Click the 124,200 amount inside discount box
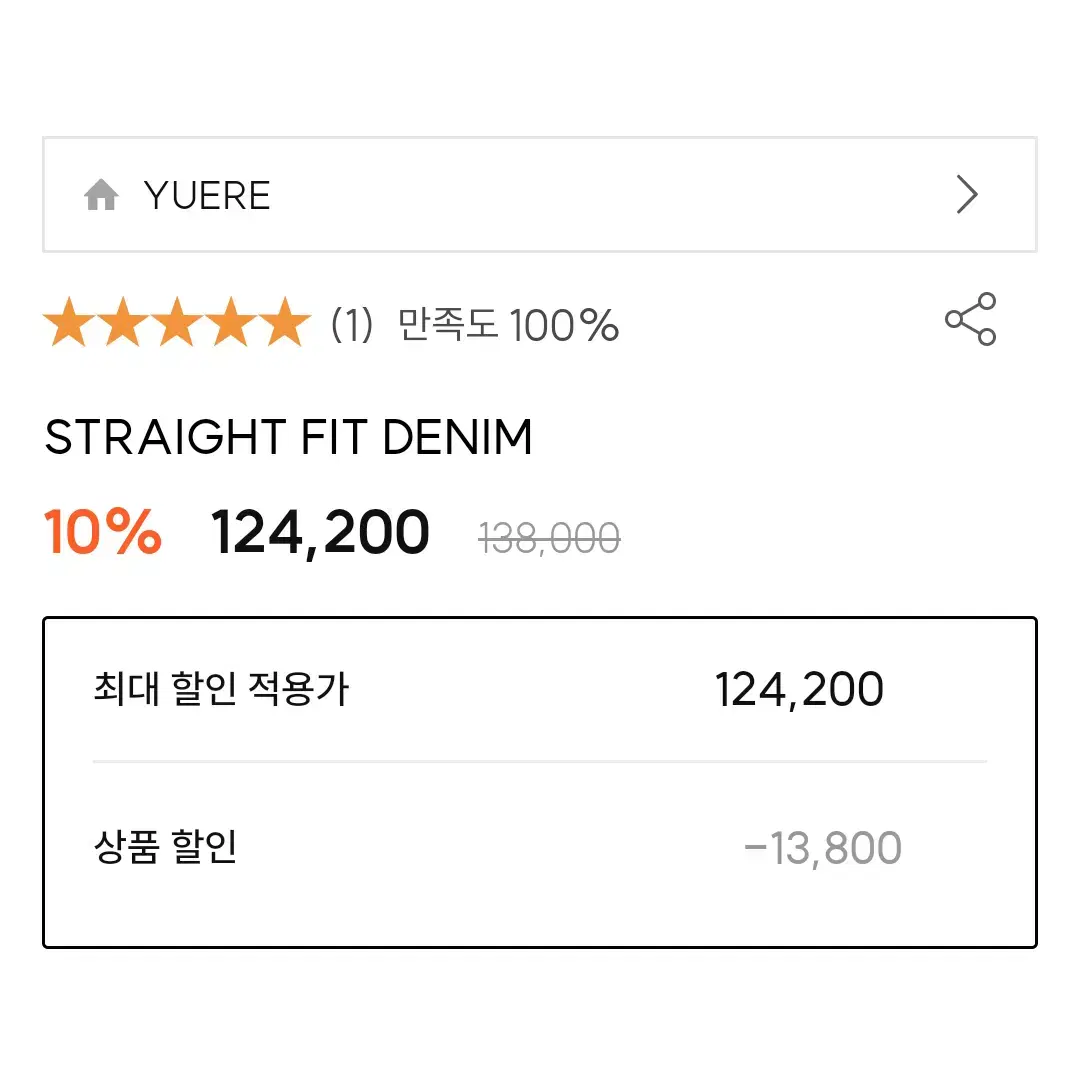The height and width of the screenshot is (1080, 1080). (799, 689)
